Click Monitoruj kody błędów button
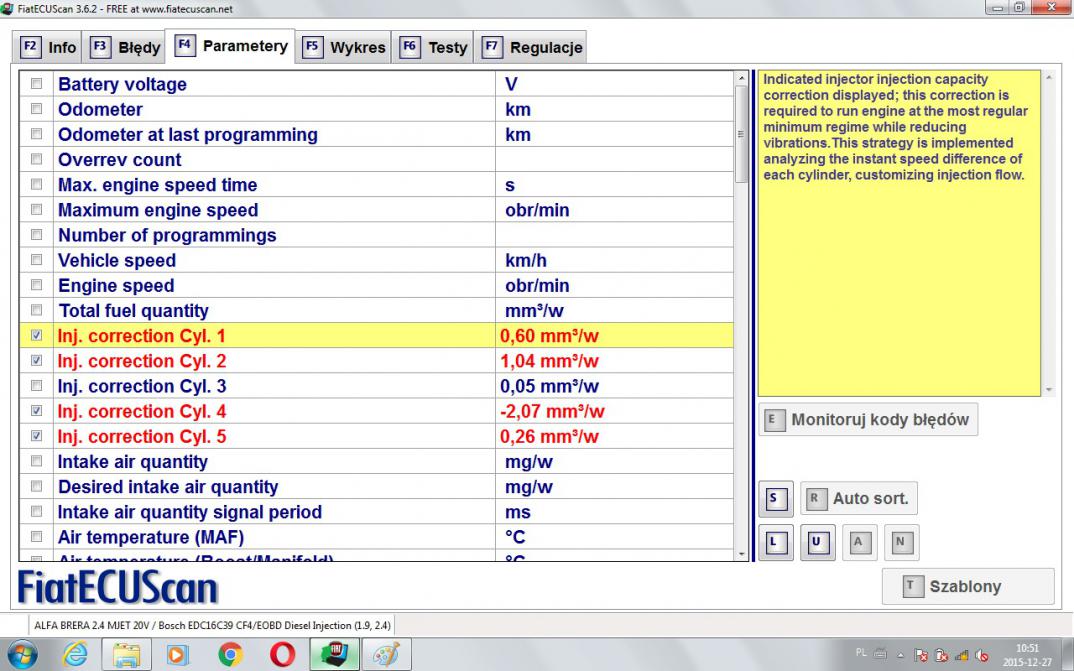 (868, 420)
